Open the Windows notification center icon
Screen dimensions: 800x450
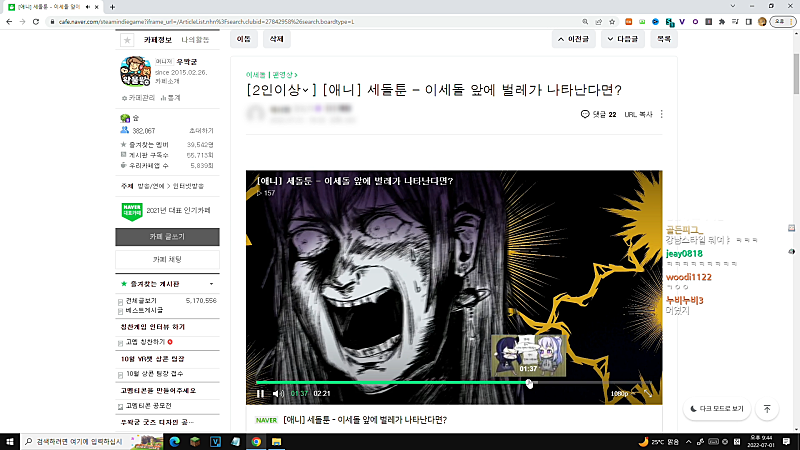tap(786, 441)
